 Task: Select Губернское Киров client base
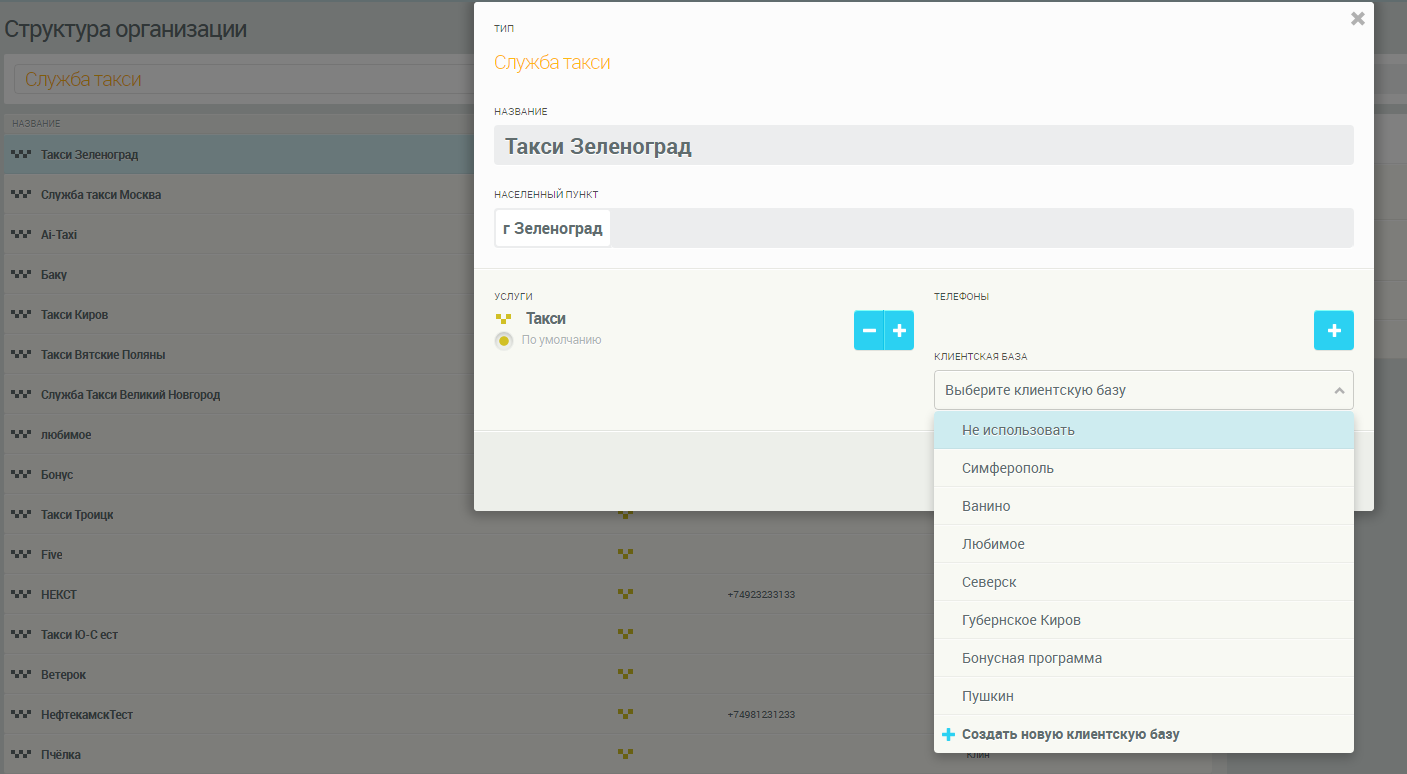(x=1021, y=620)
